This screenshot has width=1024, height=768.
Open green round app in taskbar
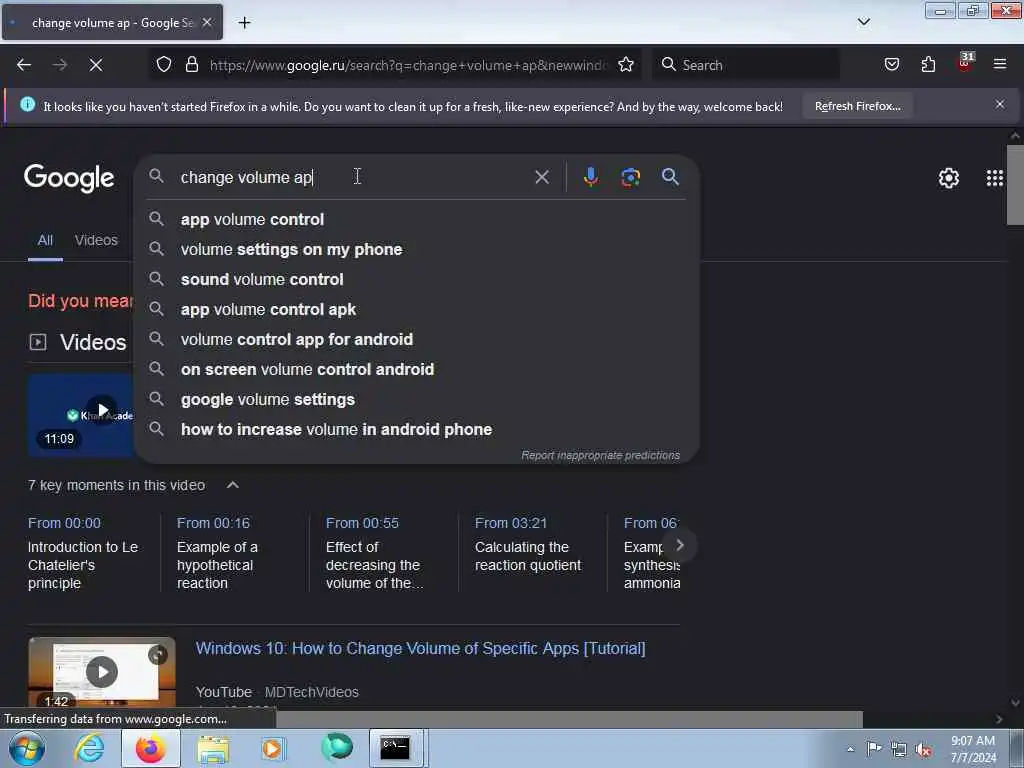[x=336, y=748]
